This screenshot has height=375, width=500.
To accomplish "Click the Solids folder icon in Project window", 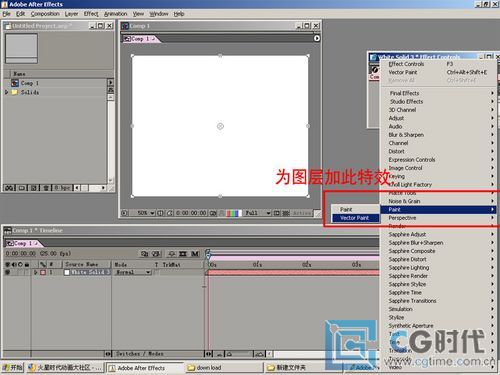I will 15,92.
